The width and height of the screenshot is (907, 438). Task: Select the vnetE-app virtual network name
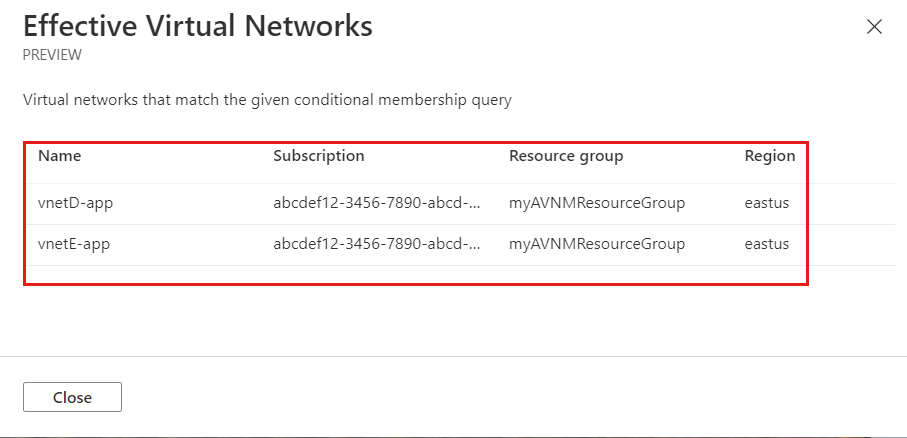tap(73, 244)
